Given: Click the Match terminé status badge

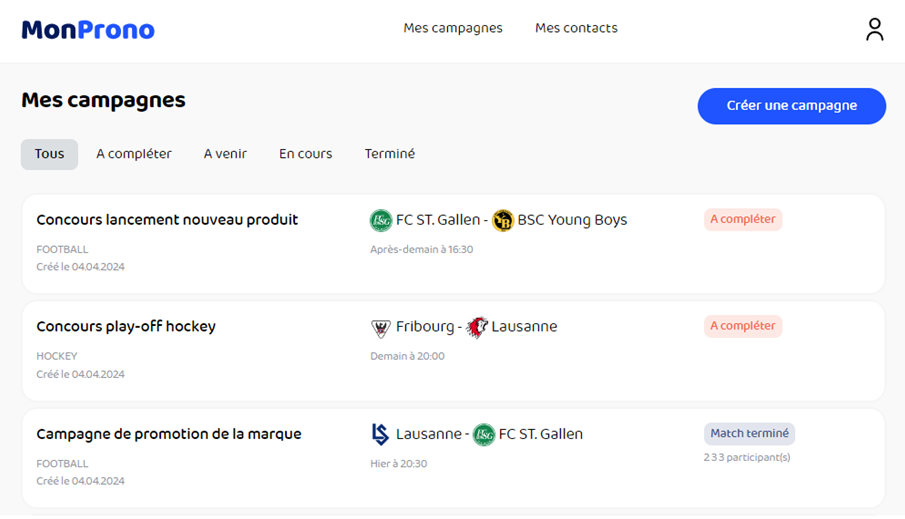Looking at the screenshot, I should click(749, 434).
